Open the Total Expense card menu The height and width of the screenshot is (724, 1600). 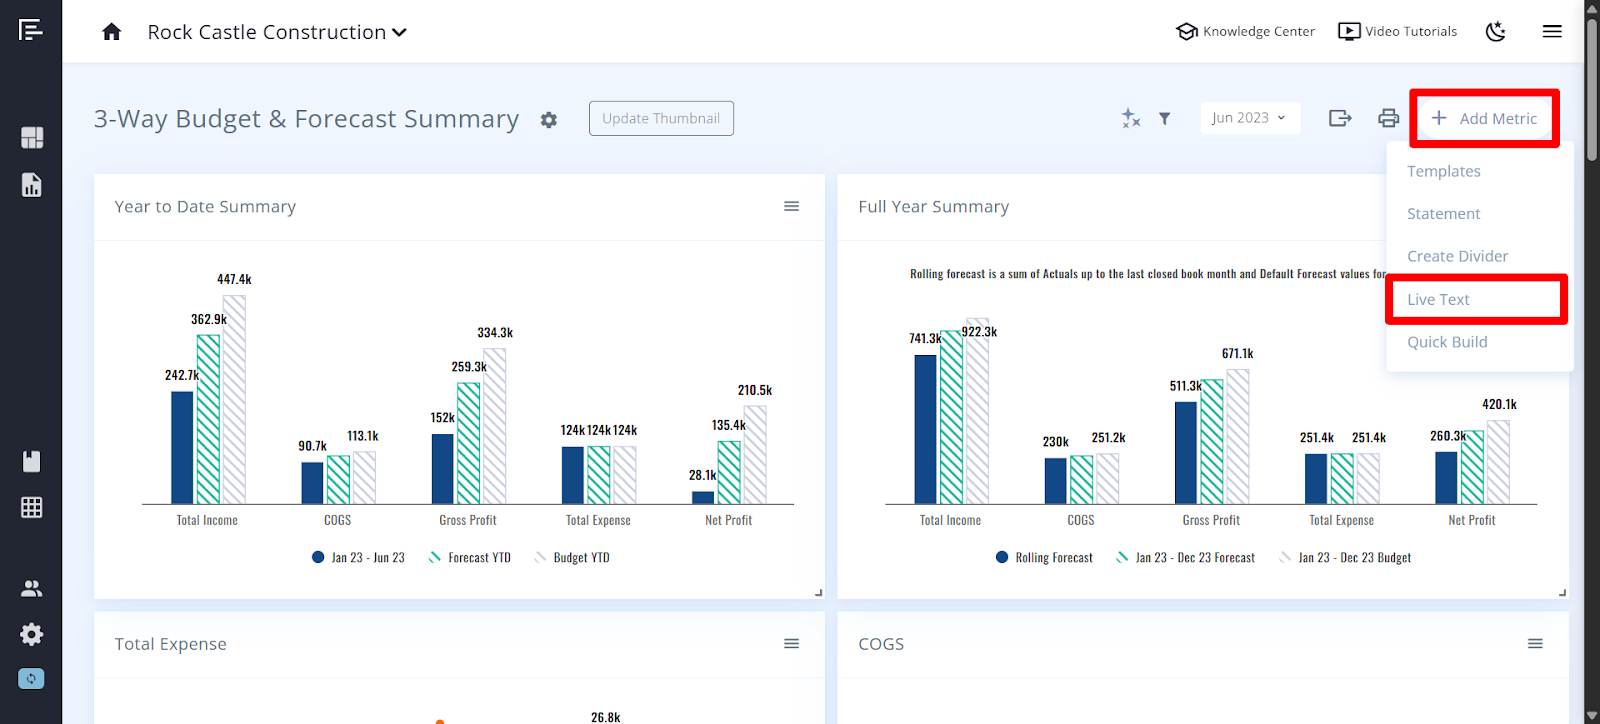coord(792,644)
